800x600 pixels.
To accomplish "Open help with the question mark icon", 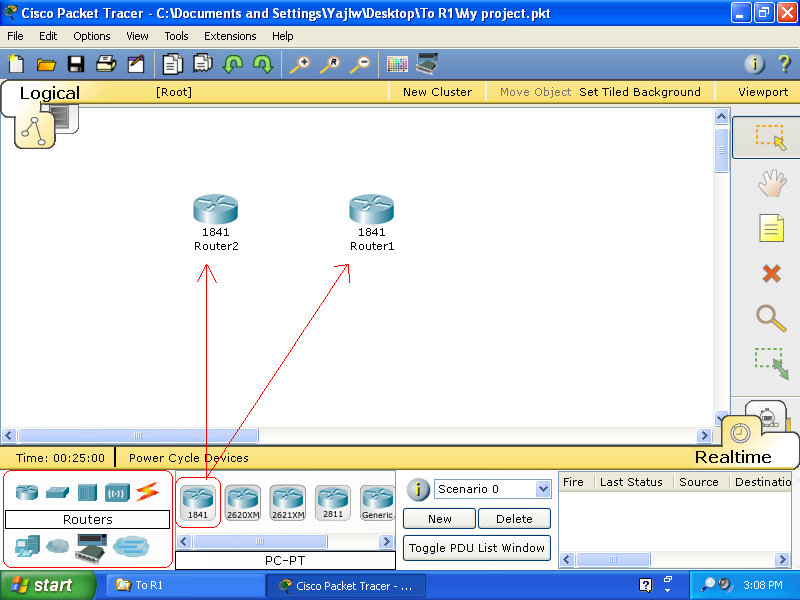I will (784, 64).
